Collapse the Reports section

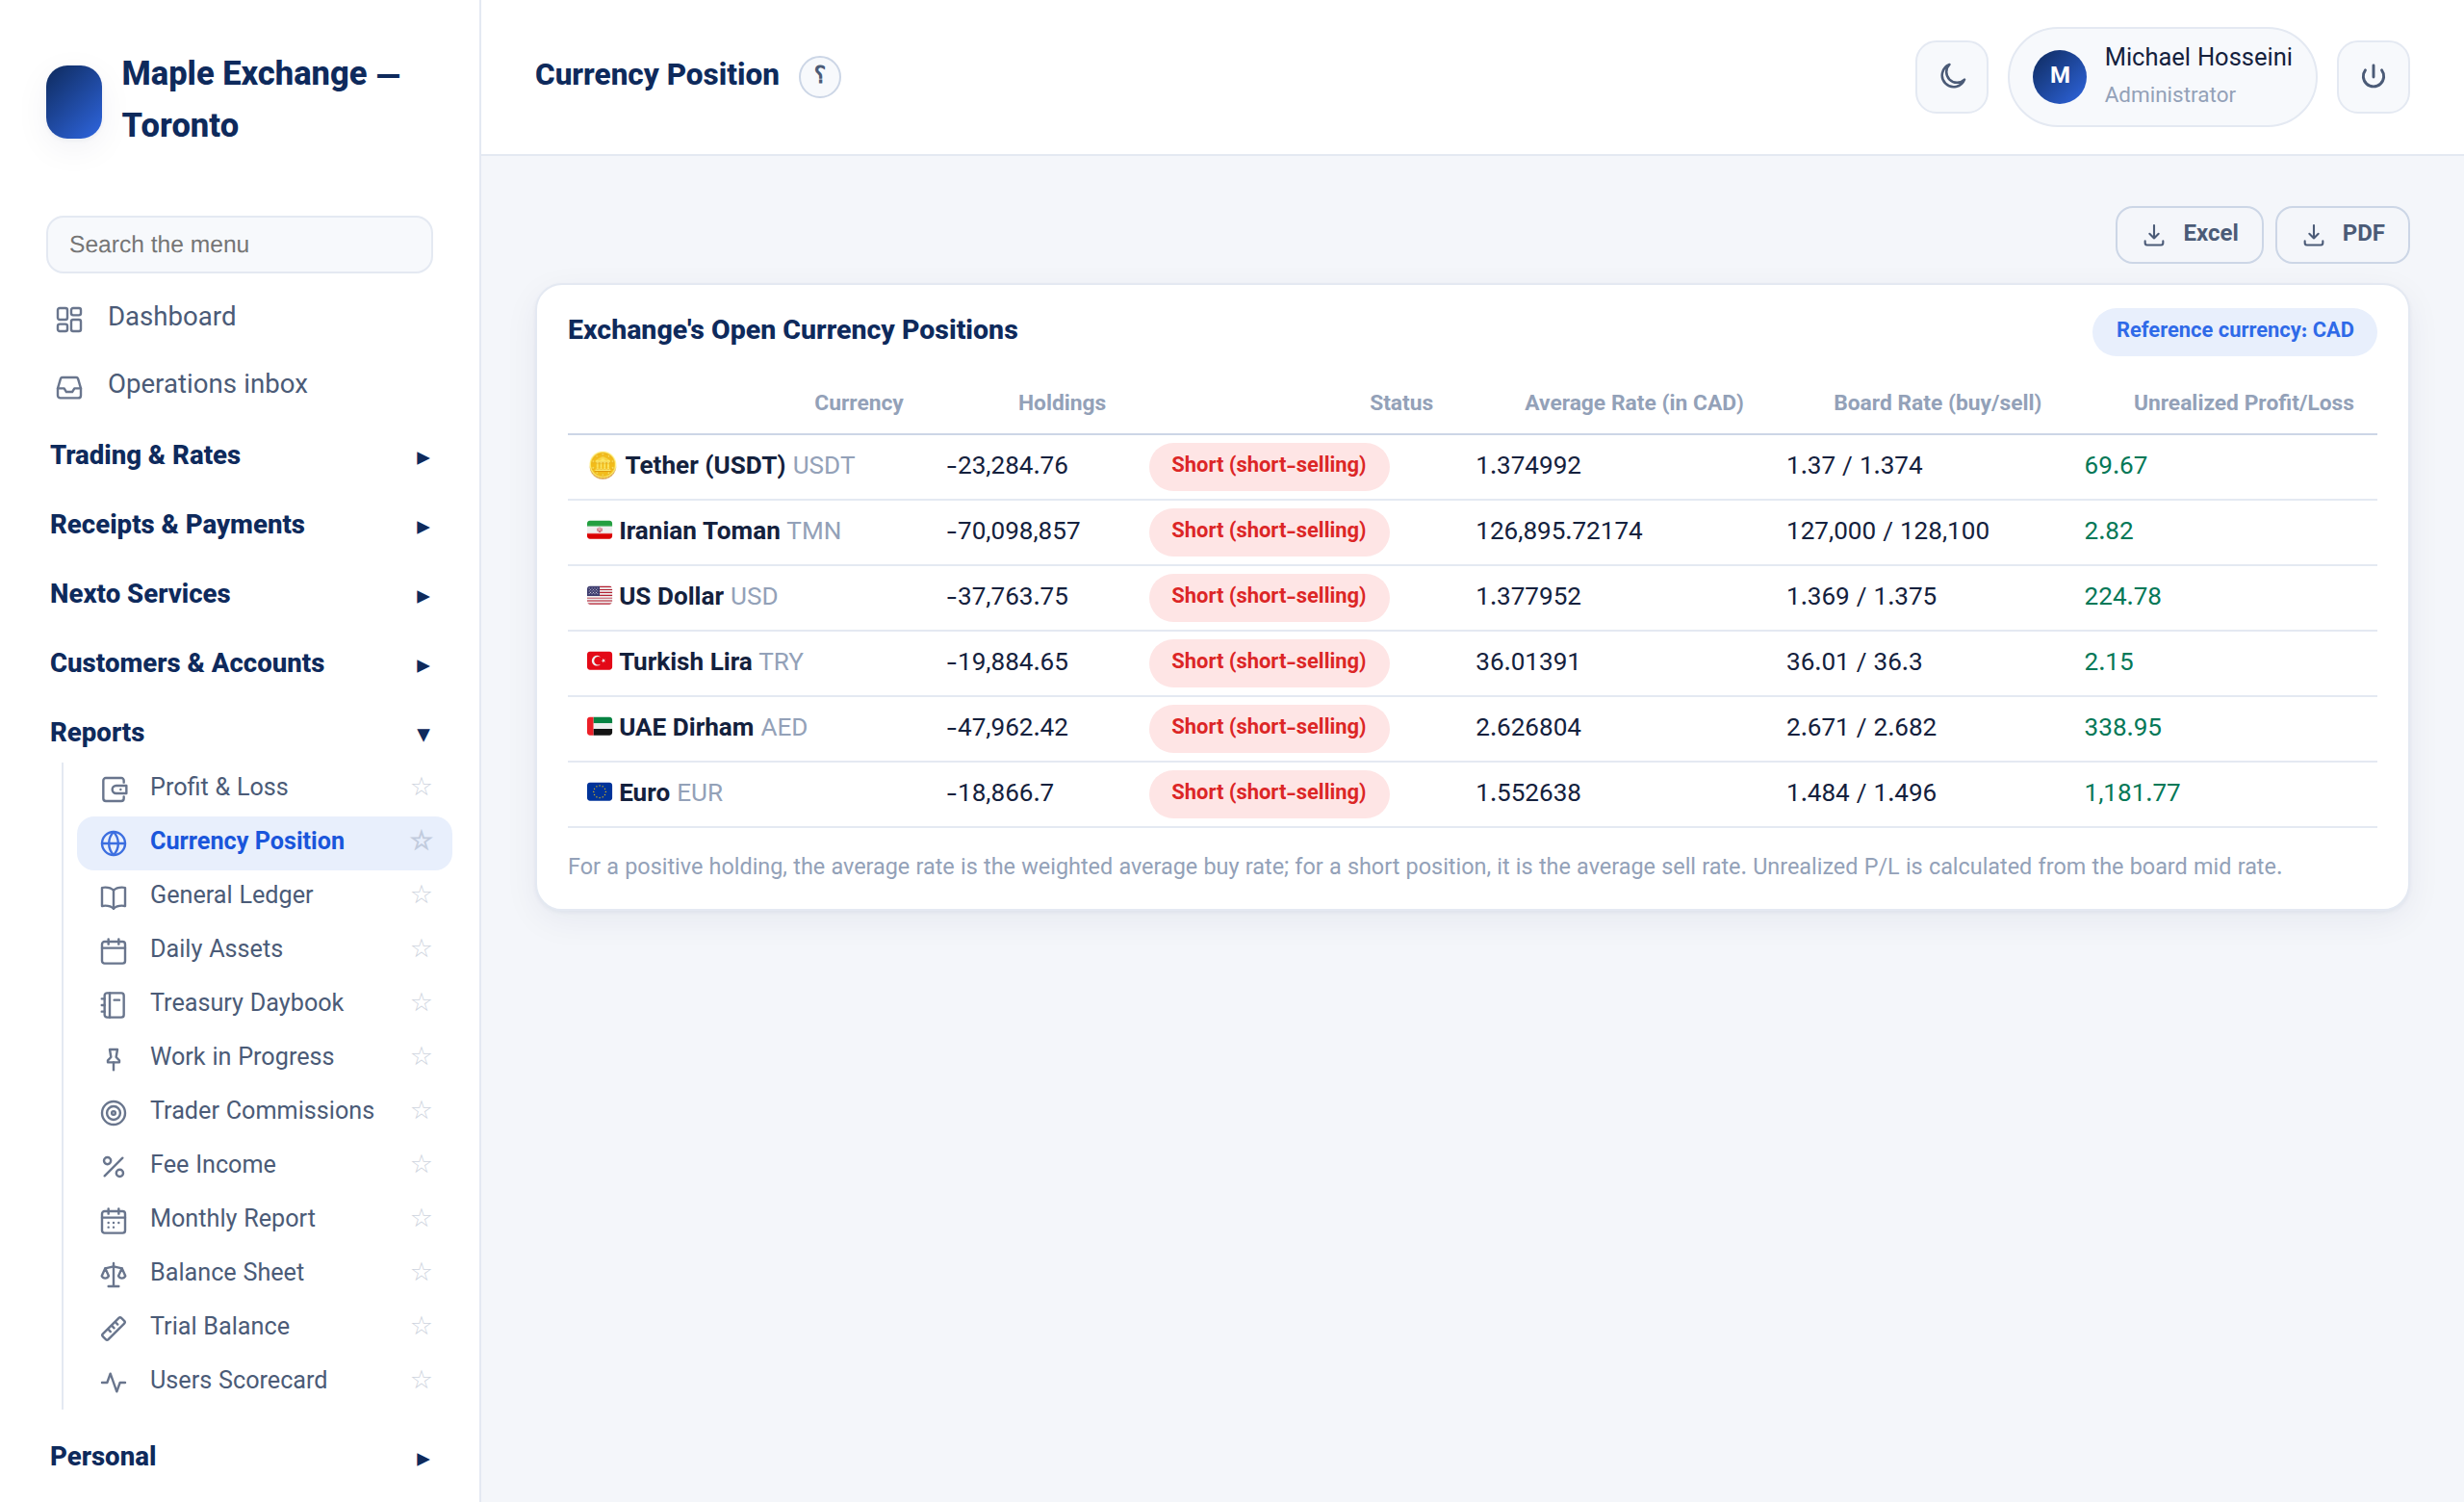pos(240,733)
